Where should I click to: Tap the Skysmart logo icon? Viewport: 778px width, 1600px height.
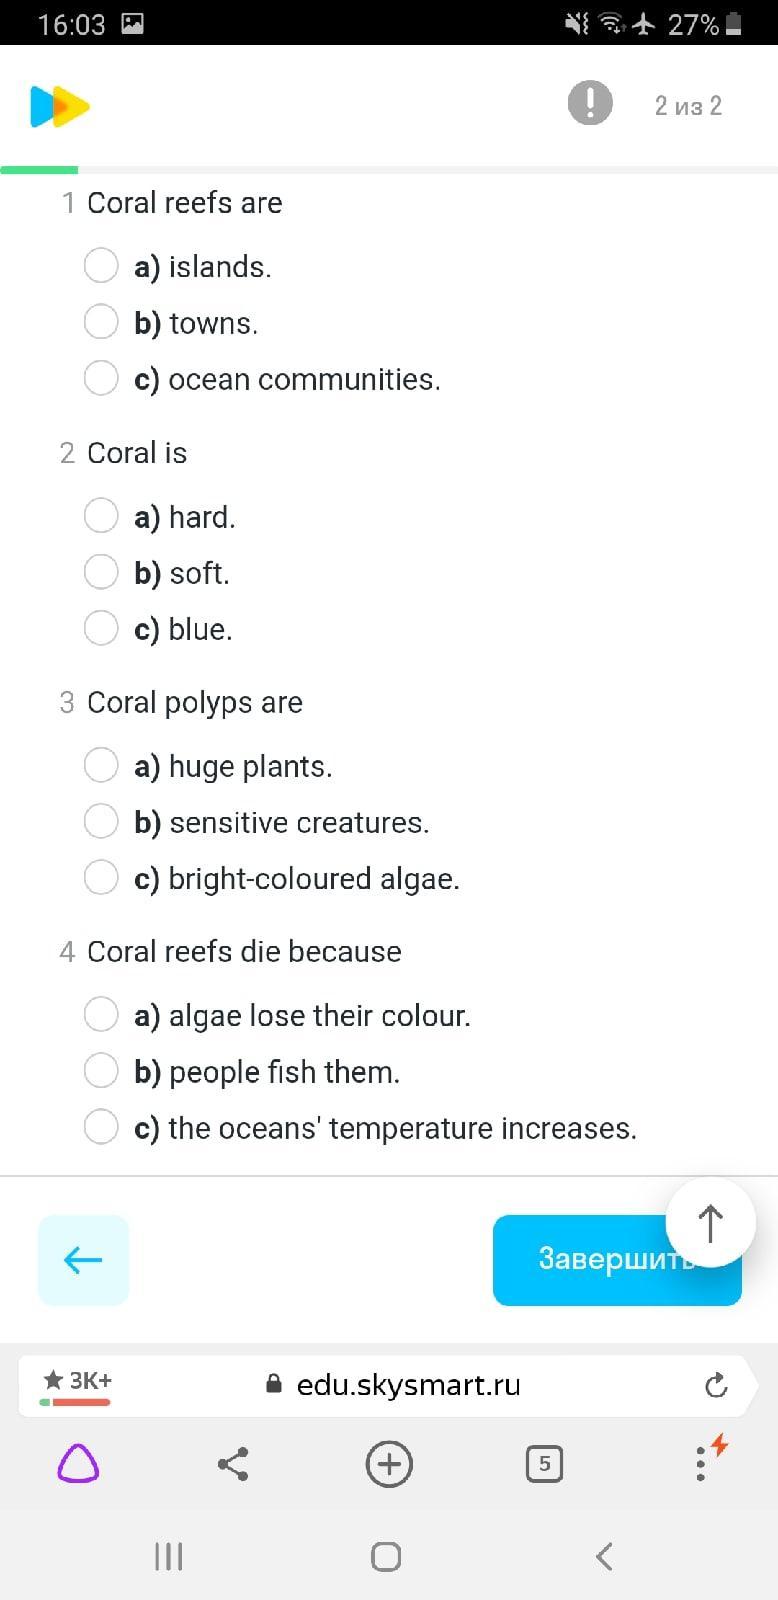[x=60, y=107]
